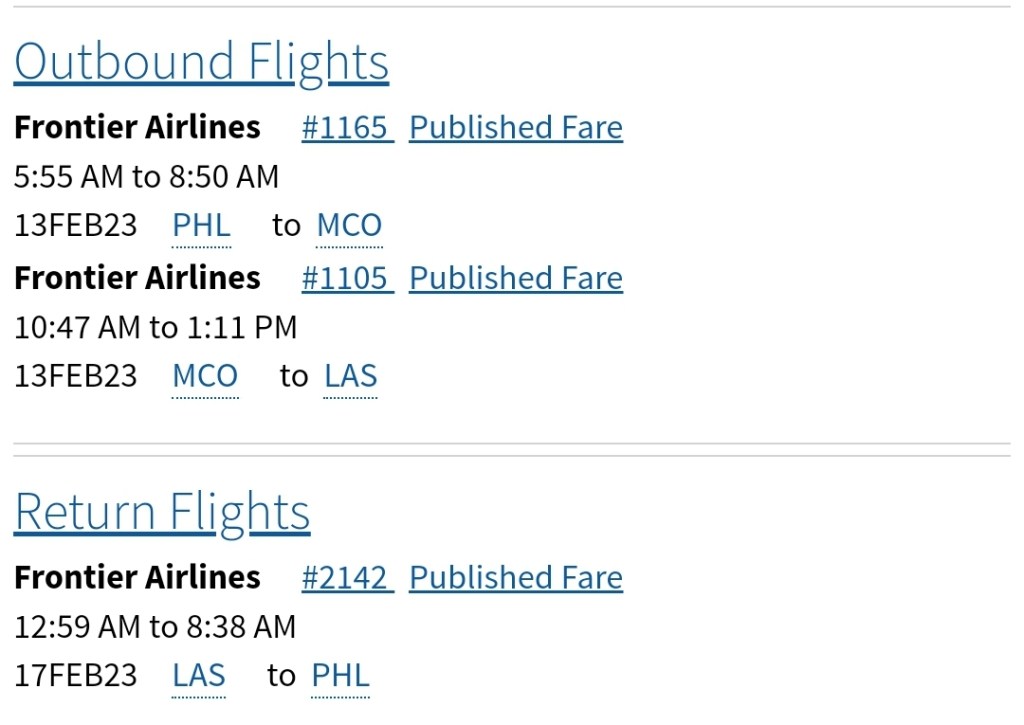Open Published Fare for flight #2142
Image resolution: width=1024 pixels, height=725 pixels.
516,578
